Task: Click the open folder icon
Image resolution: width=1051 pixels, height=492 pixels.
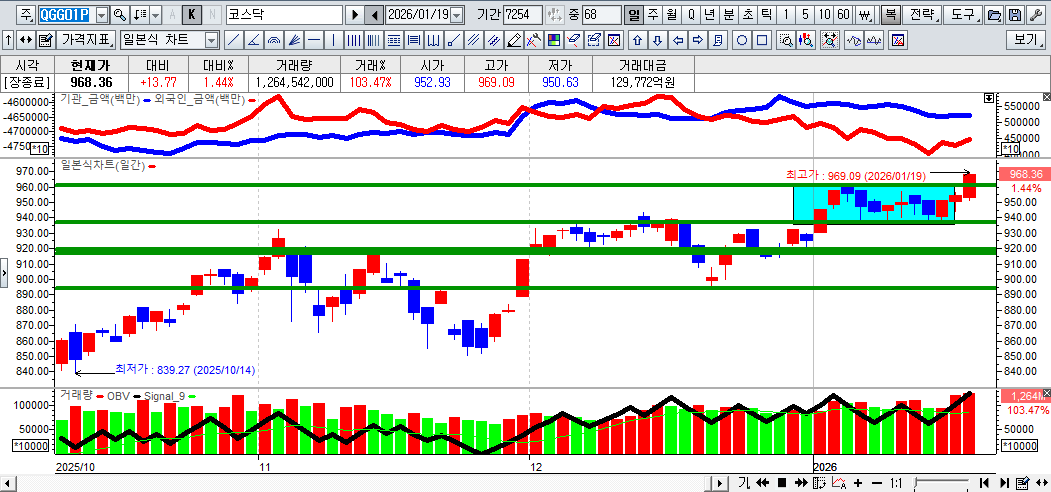Action: (x=993, y=15)
